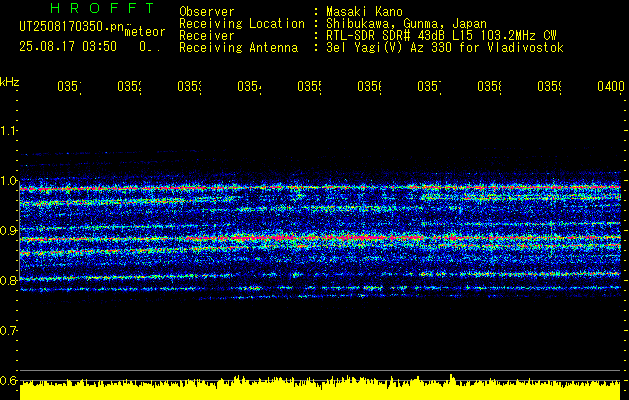Click the 0354 time marker
Image resolution: width=629 pixels, height=400 pixels.
pos(250,86)
